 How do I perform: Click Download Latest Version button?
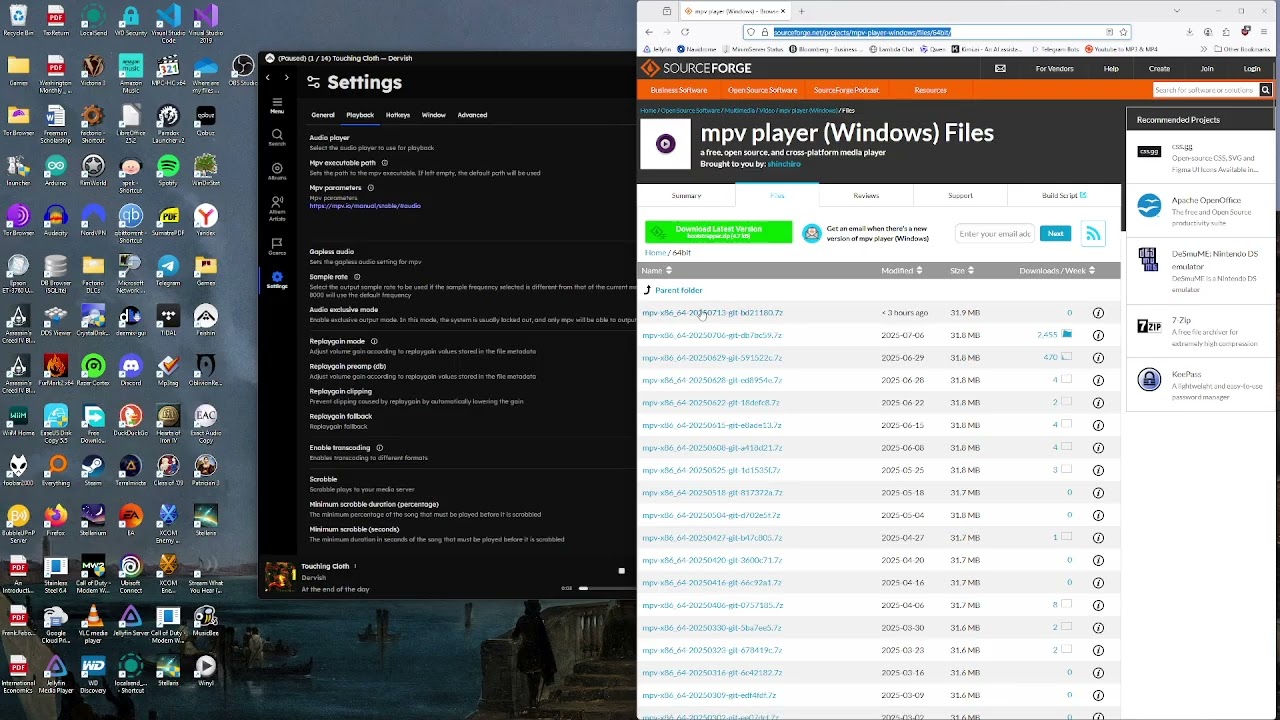[x=718, y=233]
